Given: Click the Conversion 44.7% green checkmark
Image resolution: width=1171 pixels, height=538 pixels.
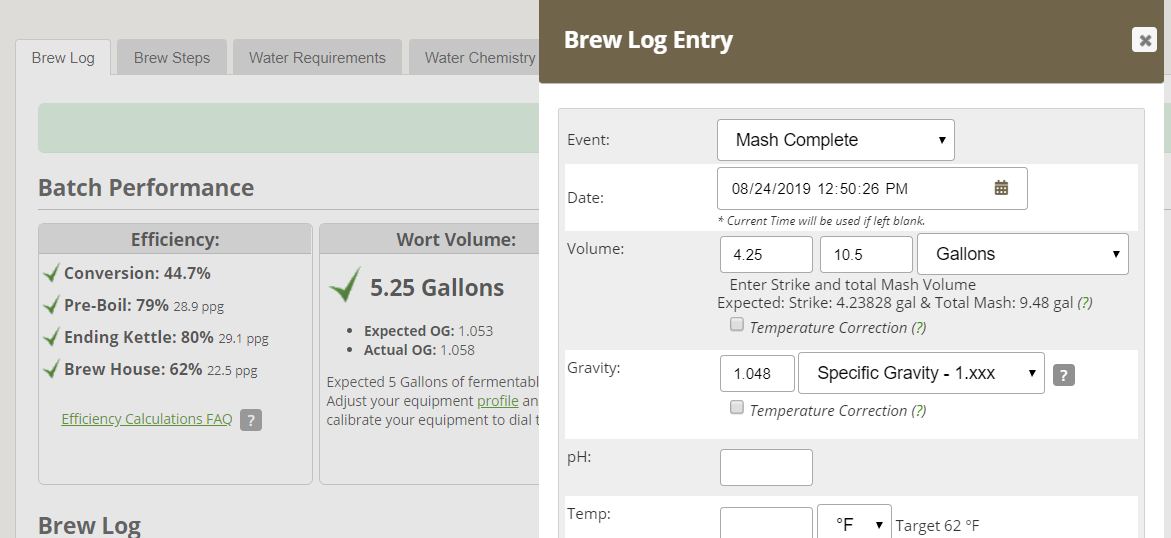Looking at the screenshot, I should 51,273.
